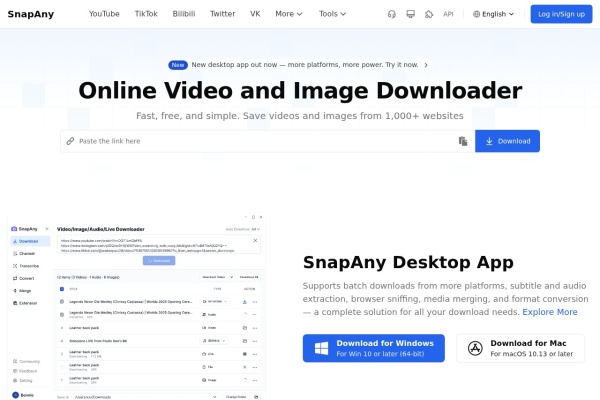Click the 'SnapAny Desktop App' heading

tap(408, 263)
